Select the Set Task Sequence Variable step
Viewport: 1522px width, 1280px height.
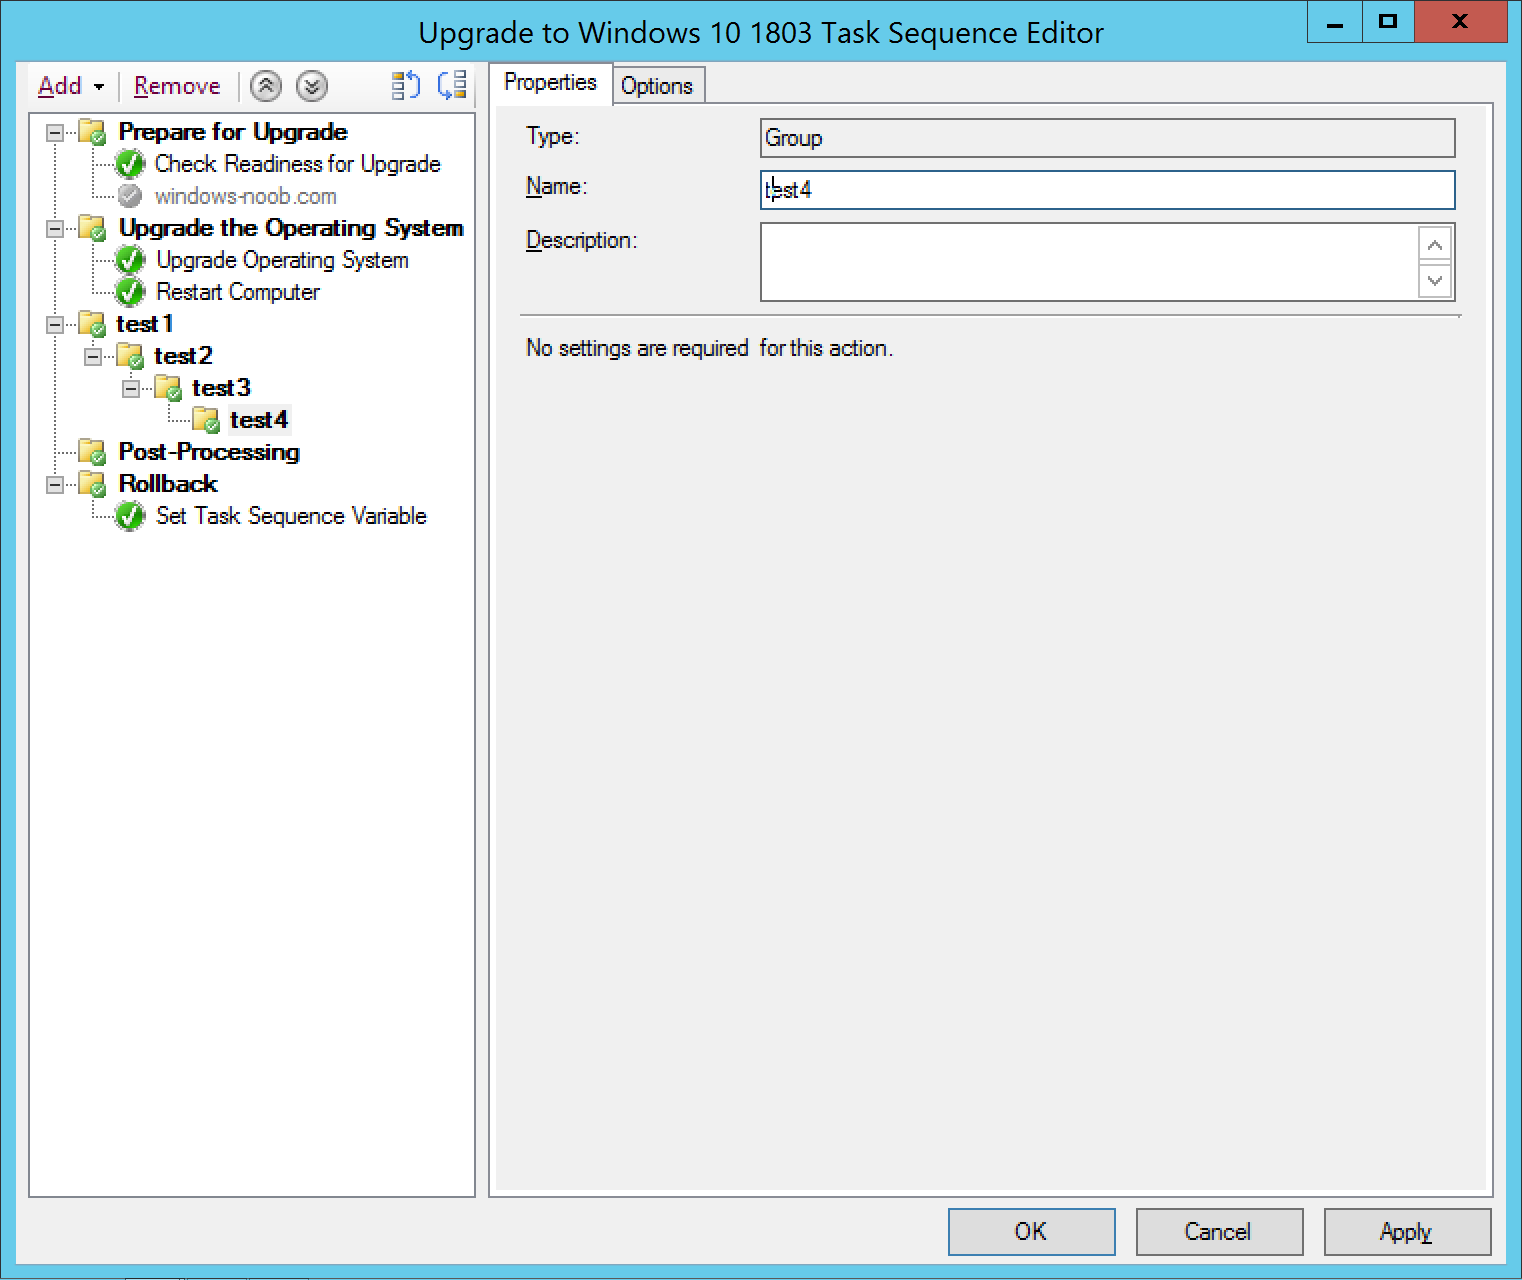point(291,516)
